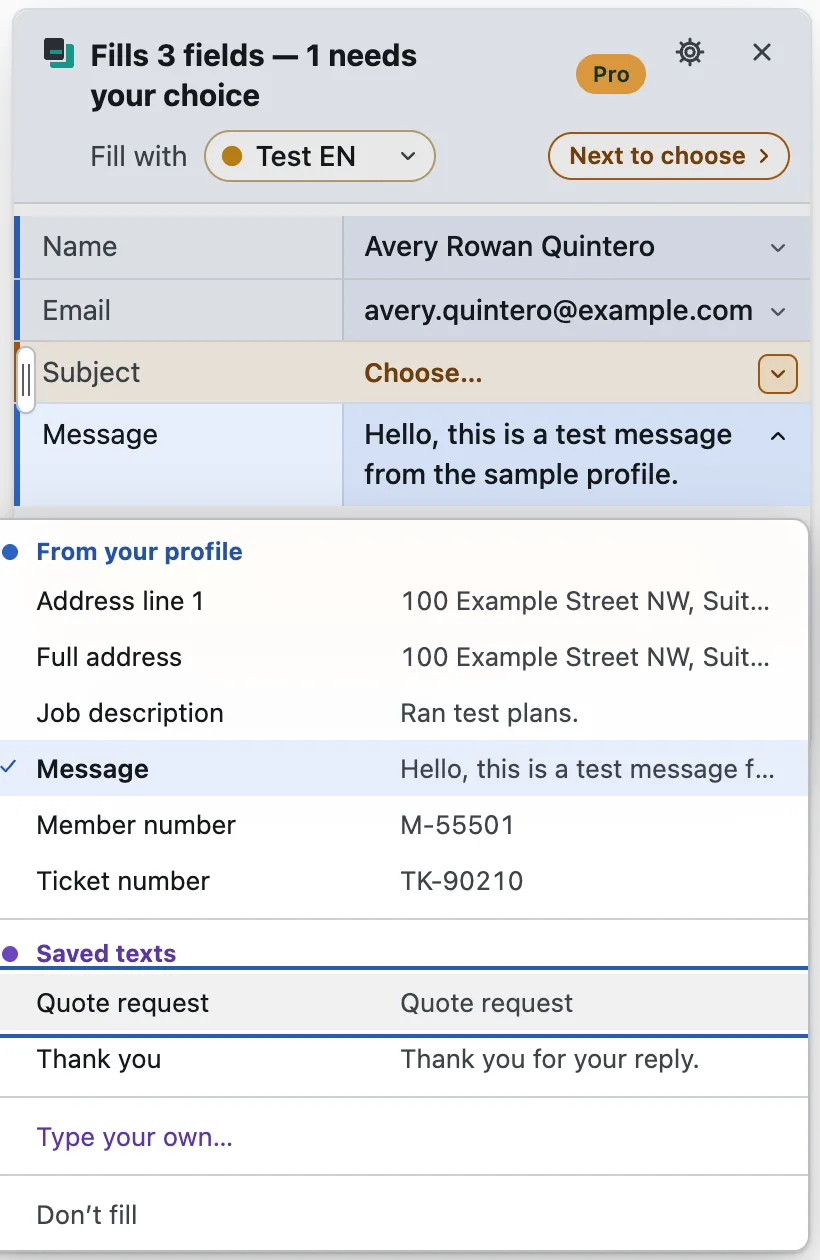Click the Hello test message text
Viewport: 820px width, 1260px height.
548,454
